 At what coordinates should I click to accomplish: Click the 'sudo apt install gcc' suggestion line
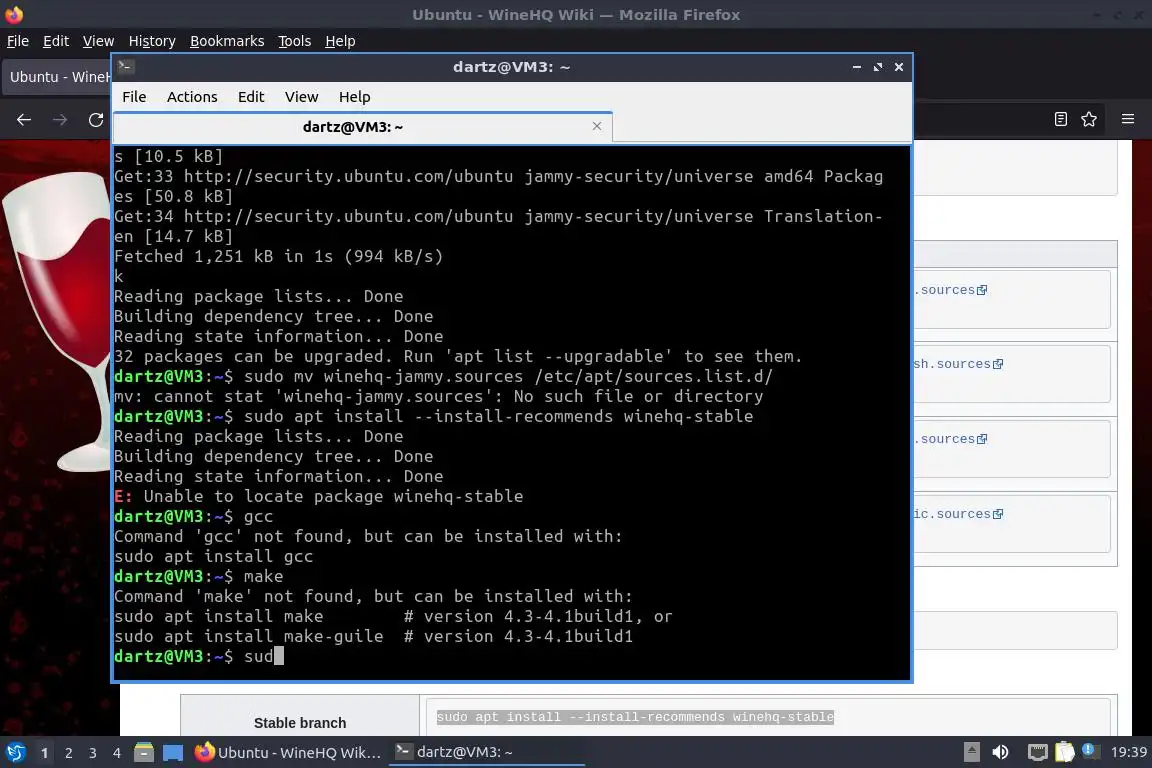click(213, 556)
